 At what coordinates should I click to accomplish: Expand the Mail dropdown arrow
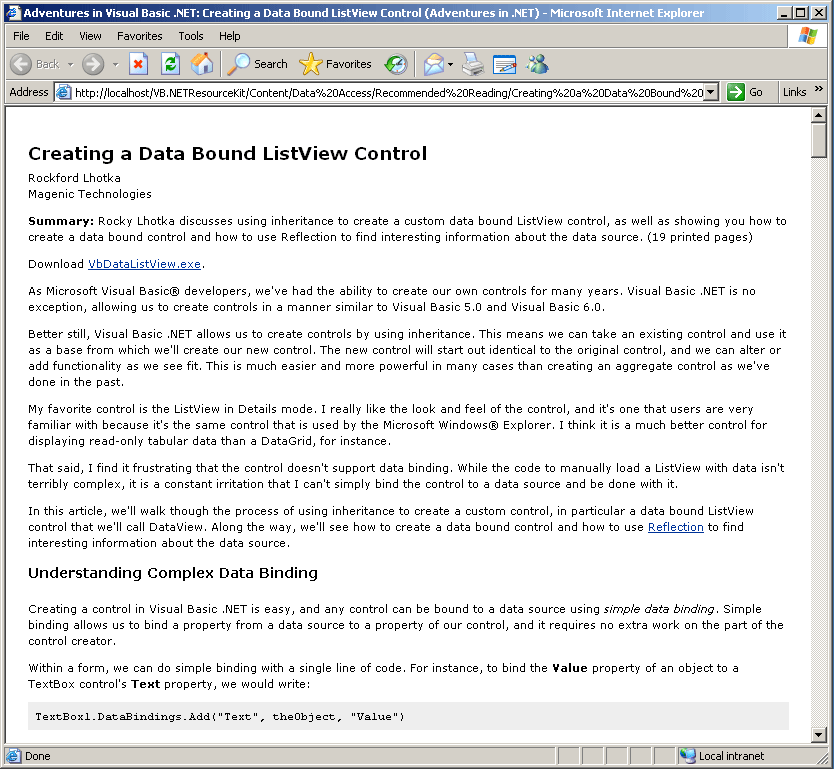(451, 64)
